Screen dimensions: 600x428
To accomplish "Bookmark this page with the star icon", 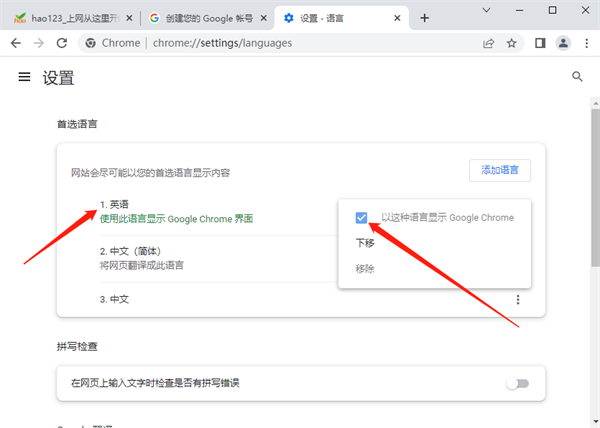I will [512, 43].
